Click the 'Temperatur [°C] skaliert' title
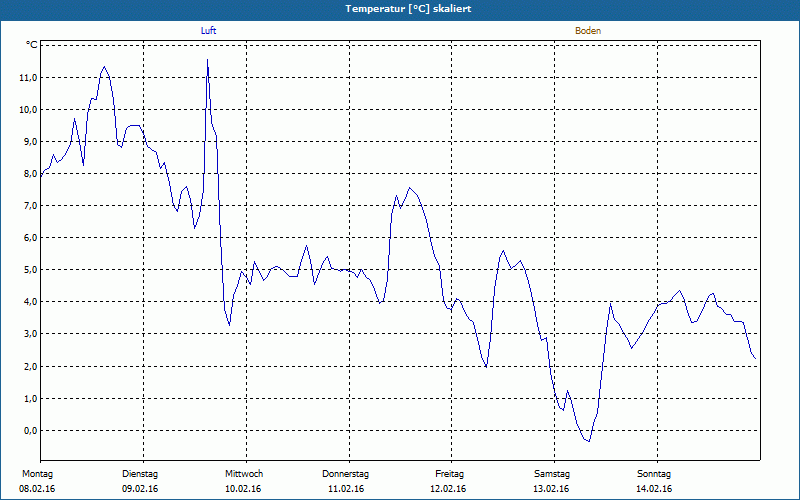The image size is (800, 500). [x=408, y=9]
